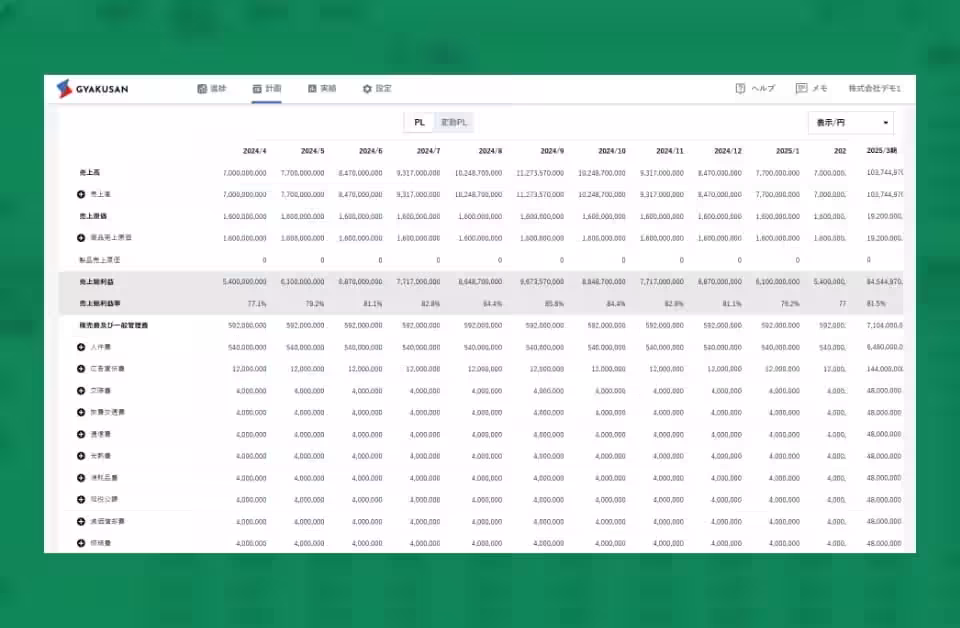Switch the view toggle to PL
Image resolution: width=960 pixels, height=628 pixels.
tap(420, 122)
